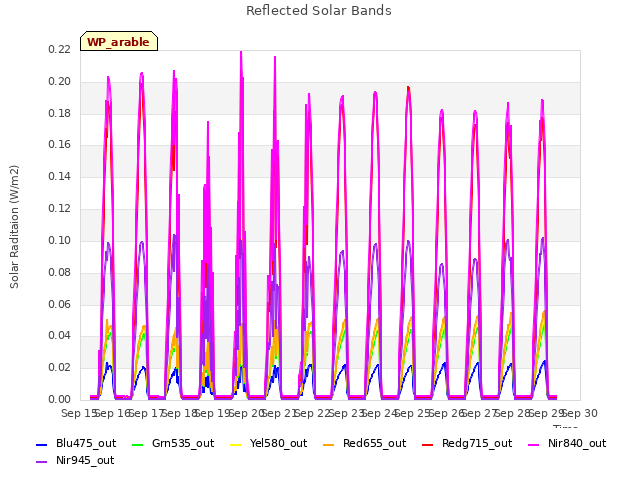Click the Reflected Solar Bands chart title
This screenshot has width=640, height=480.
point(319,11)
